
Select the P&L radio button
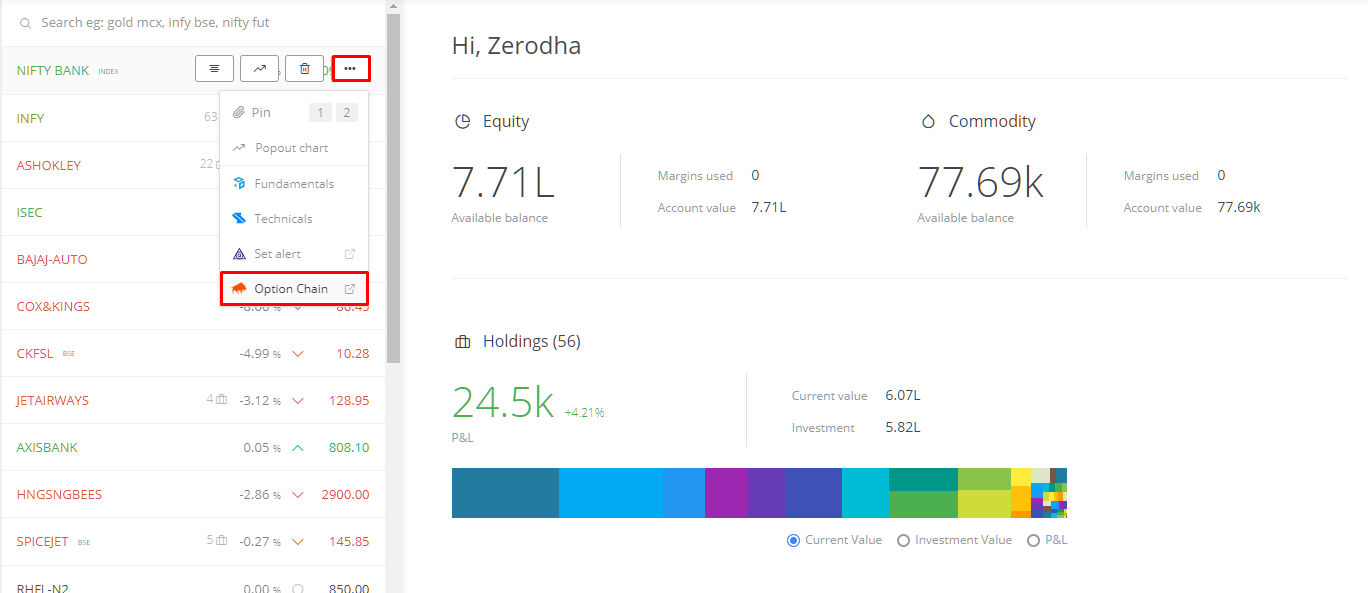pyautogui.click(x=1033, y=540)
